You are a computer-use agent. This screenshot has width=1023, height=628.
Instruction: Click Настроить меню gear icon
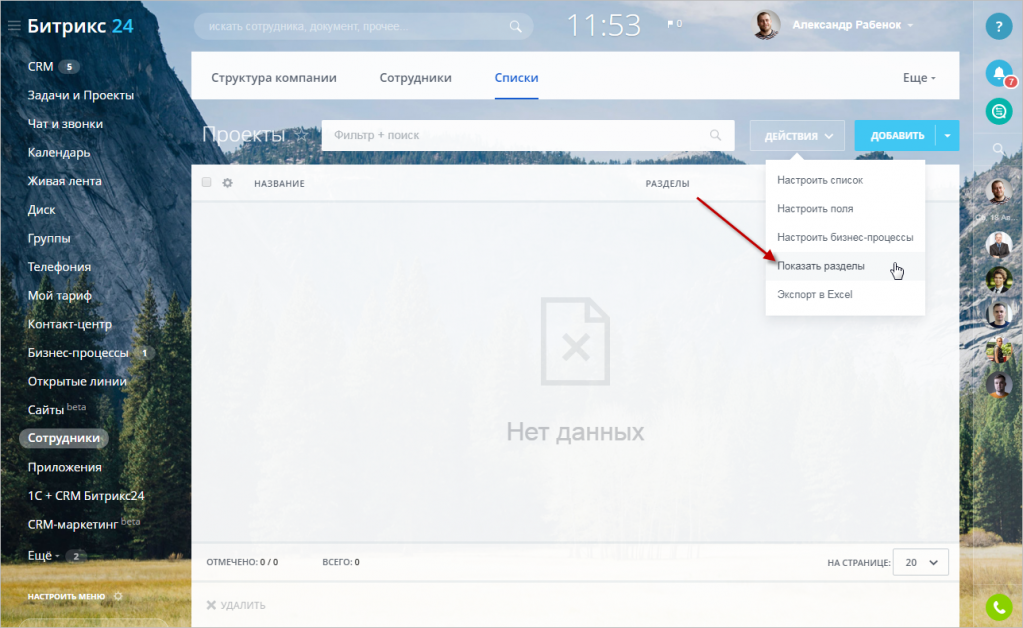(x=118, y=596)
